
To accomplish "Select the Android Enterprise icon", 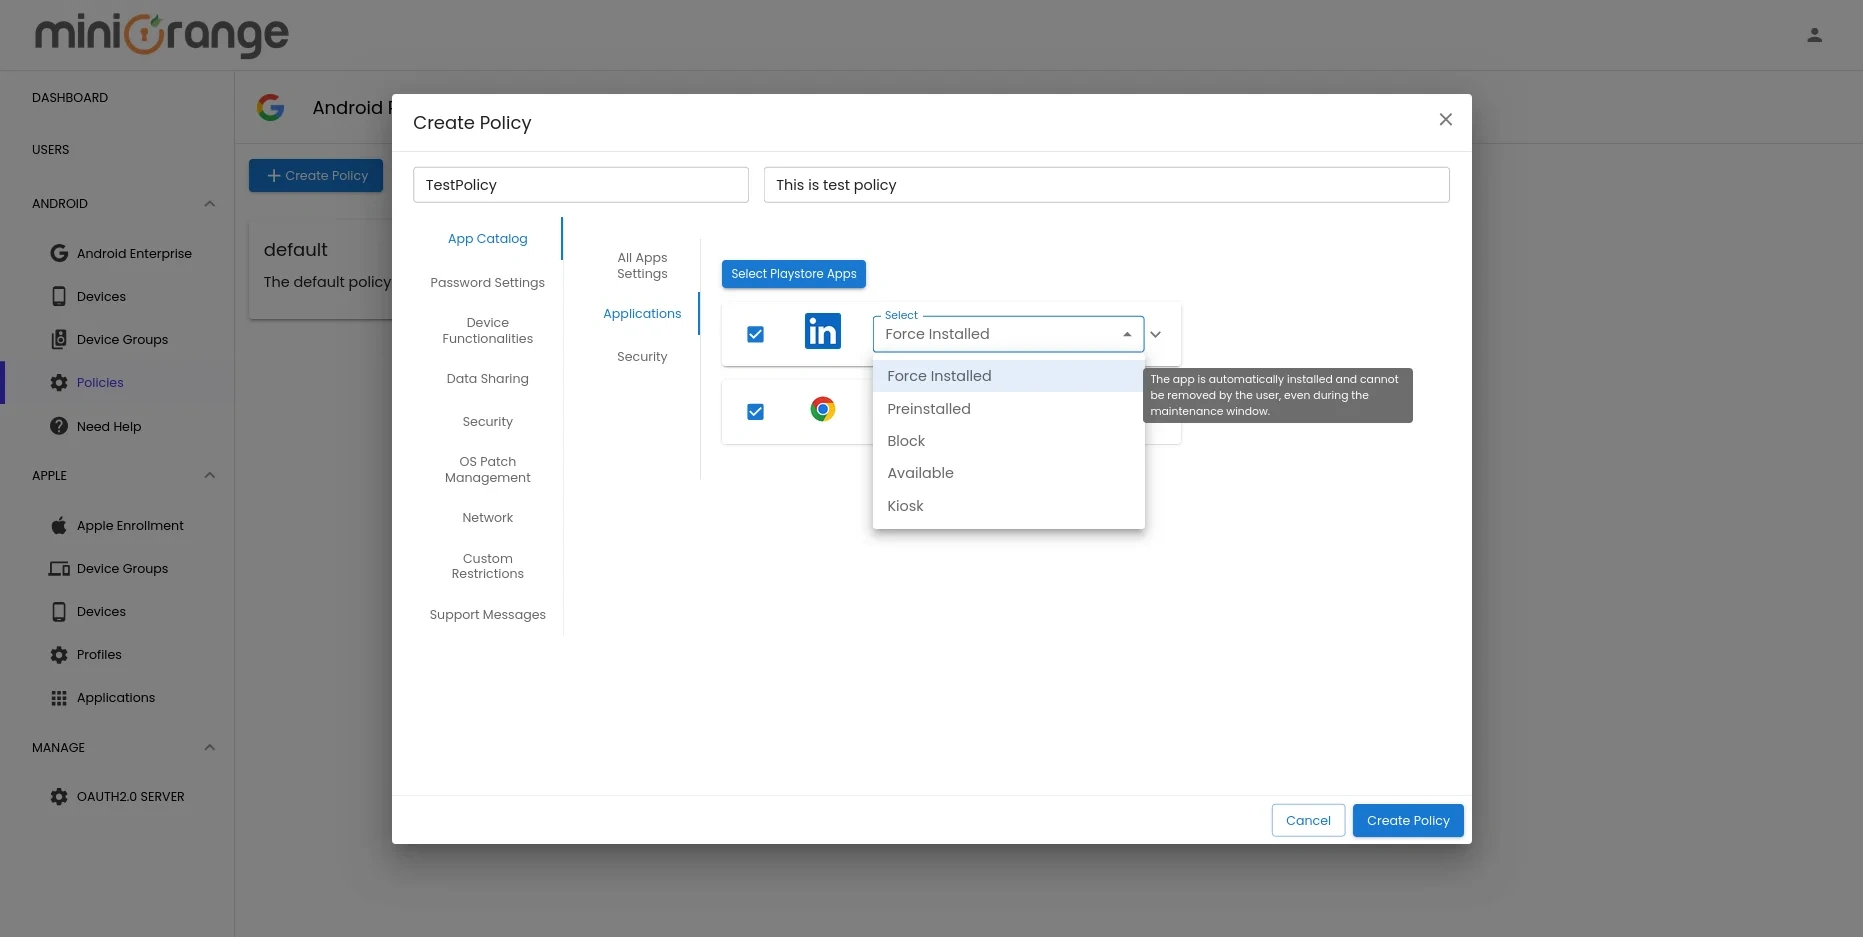I will 59,253.
